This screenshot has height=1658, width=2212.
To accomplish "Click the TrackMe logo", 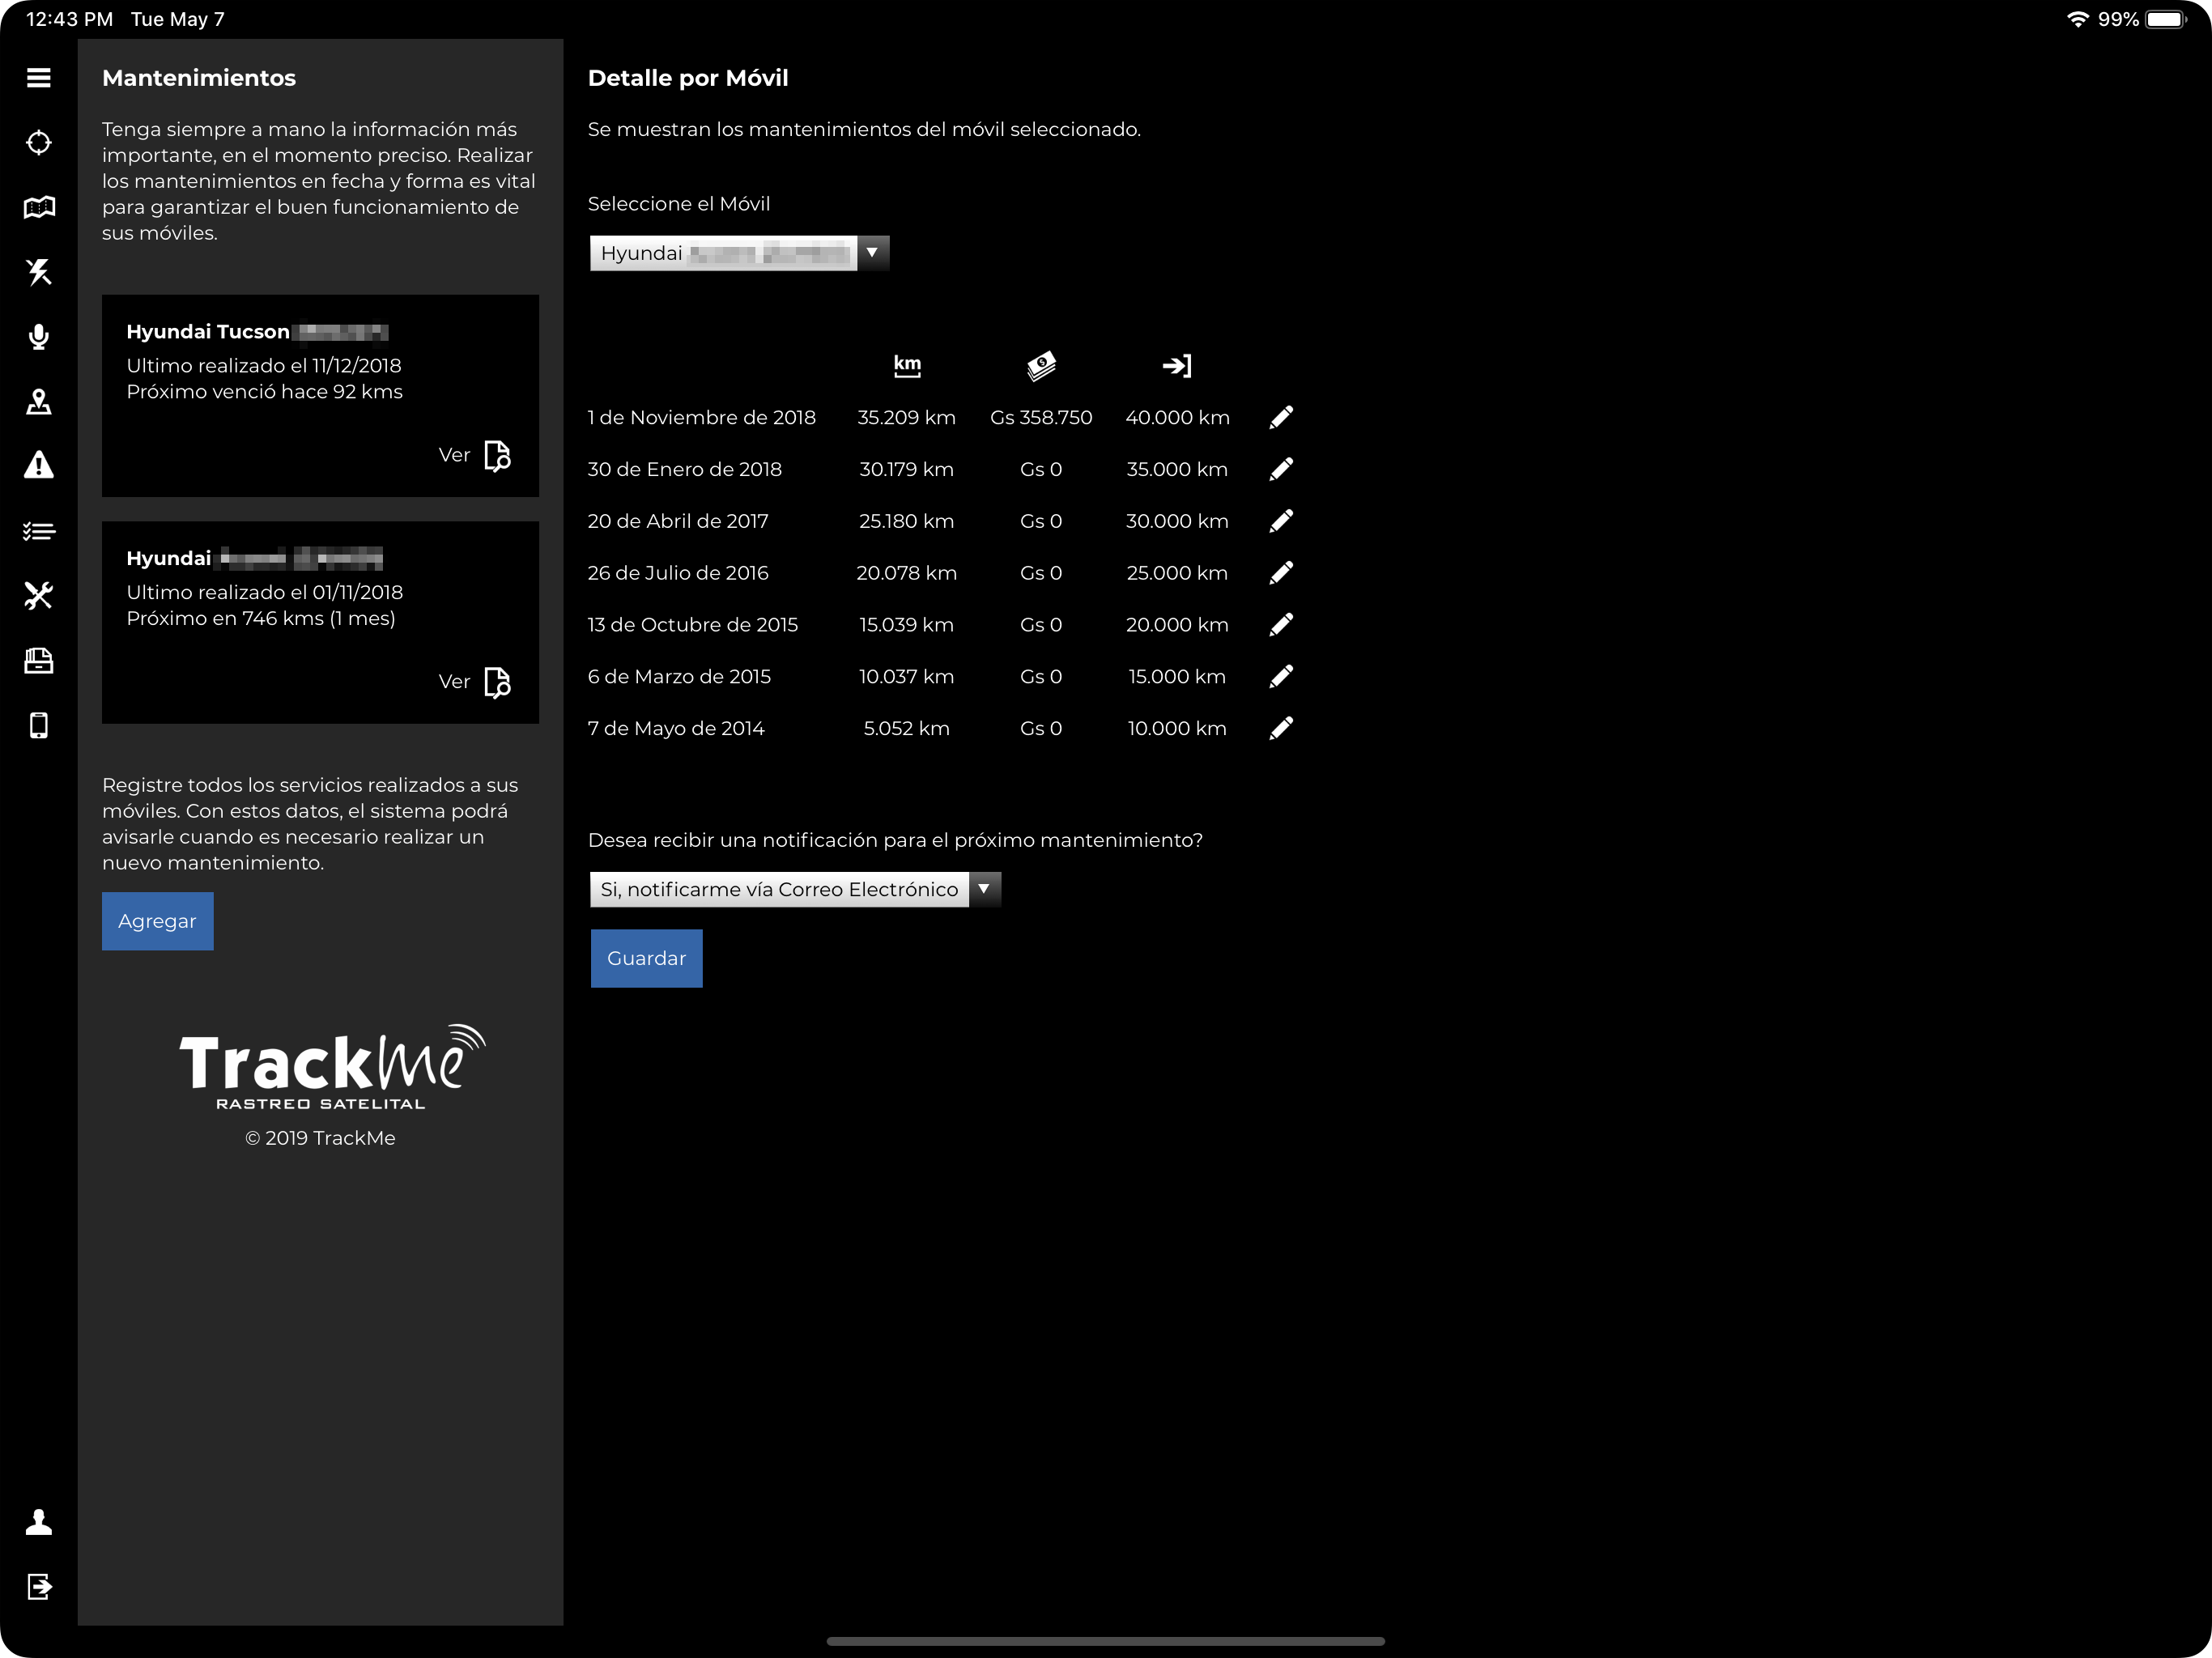I will pyautogui.click(x=332, y=1066).
